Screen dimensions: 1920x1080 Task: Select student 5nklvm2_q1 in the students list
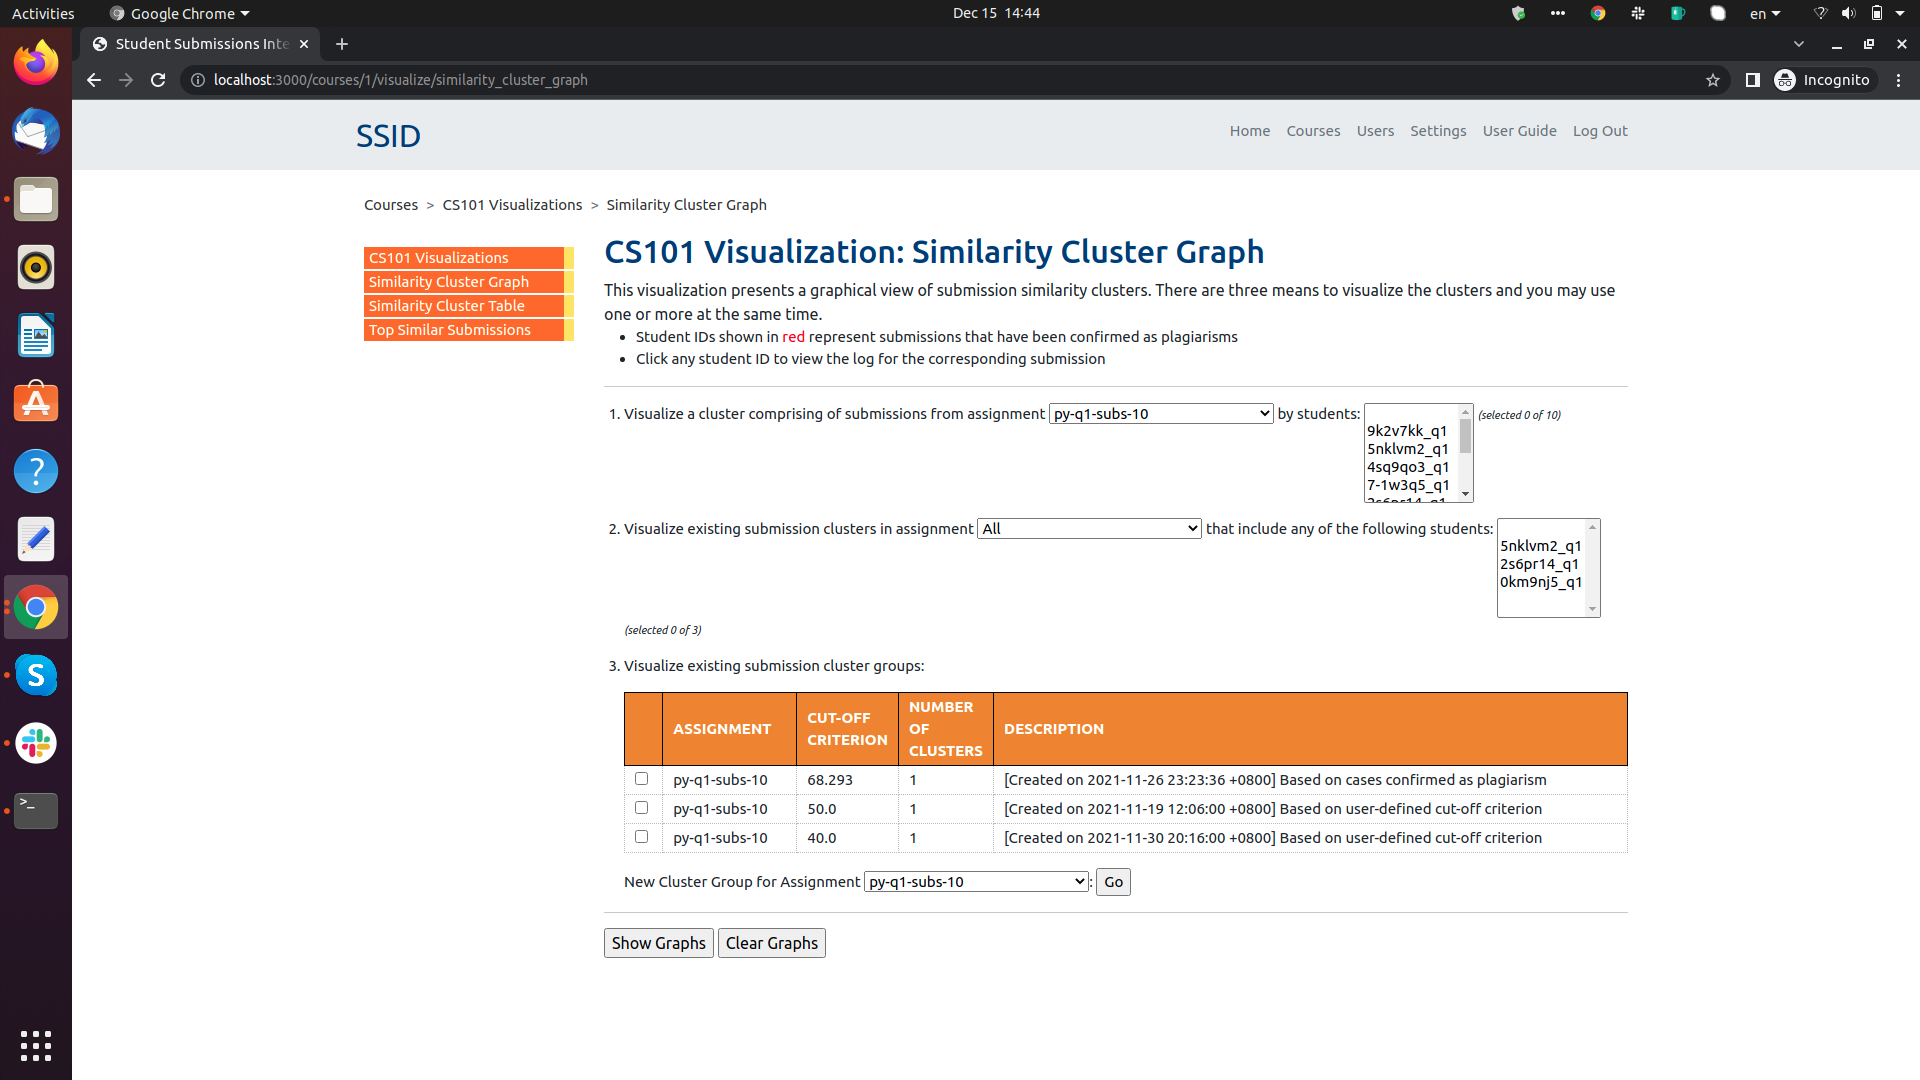[x=1407, y=448]
